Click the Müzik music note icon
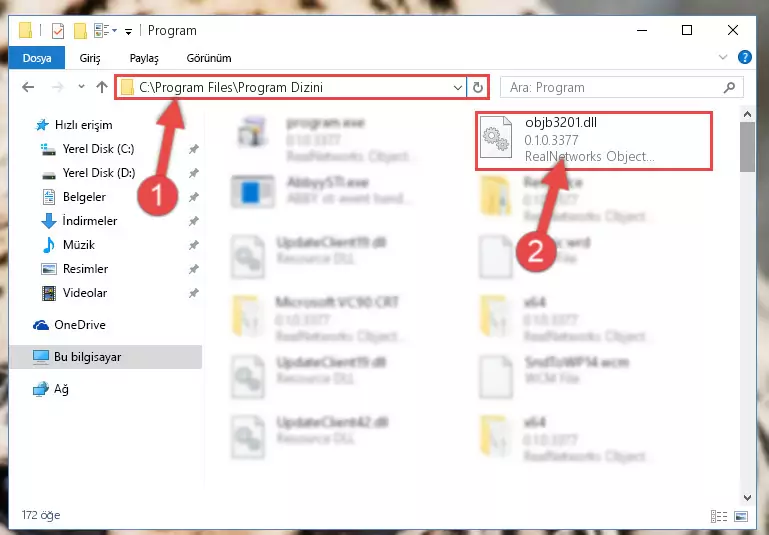Screen dimensions: 769x535 49,245
